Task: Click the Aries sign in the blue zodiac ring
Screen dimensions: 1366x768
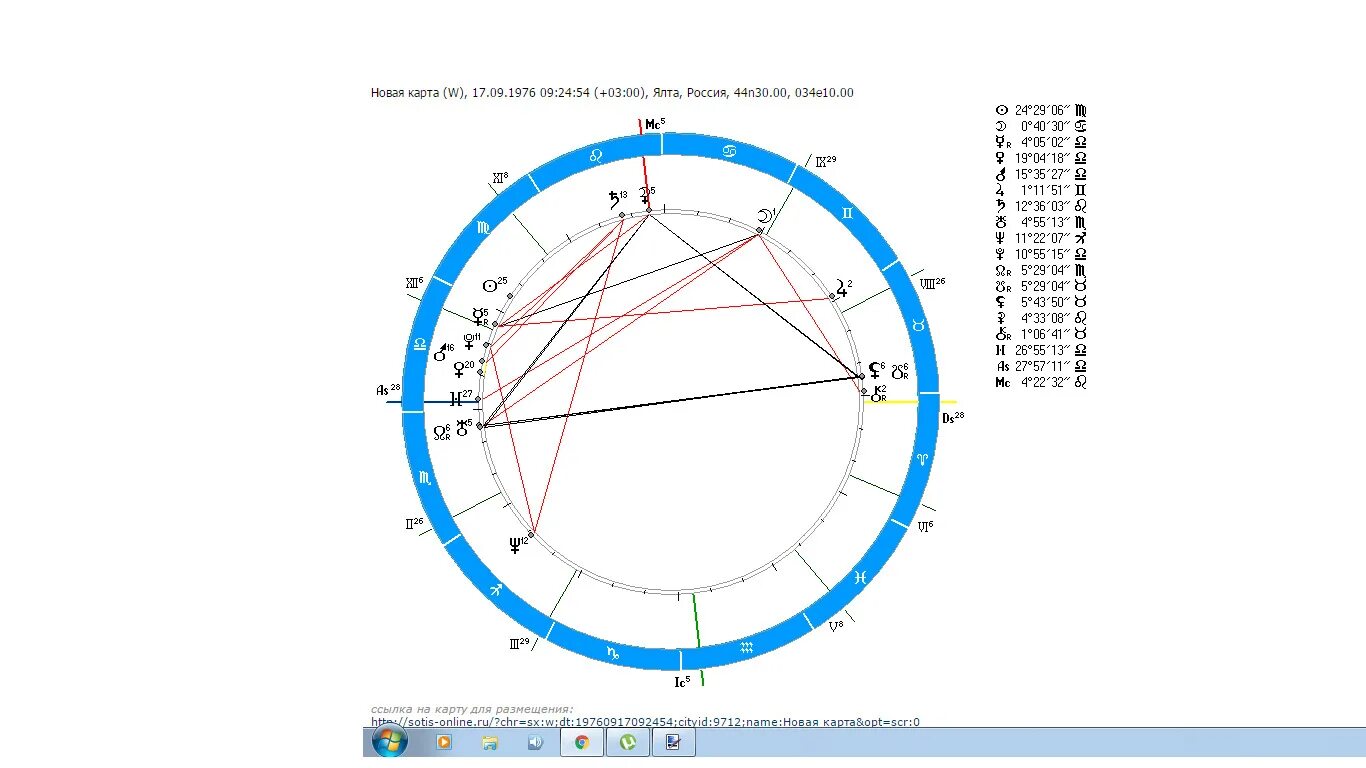Action: (922, 460)
